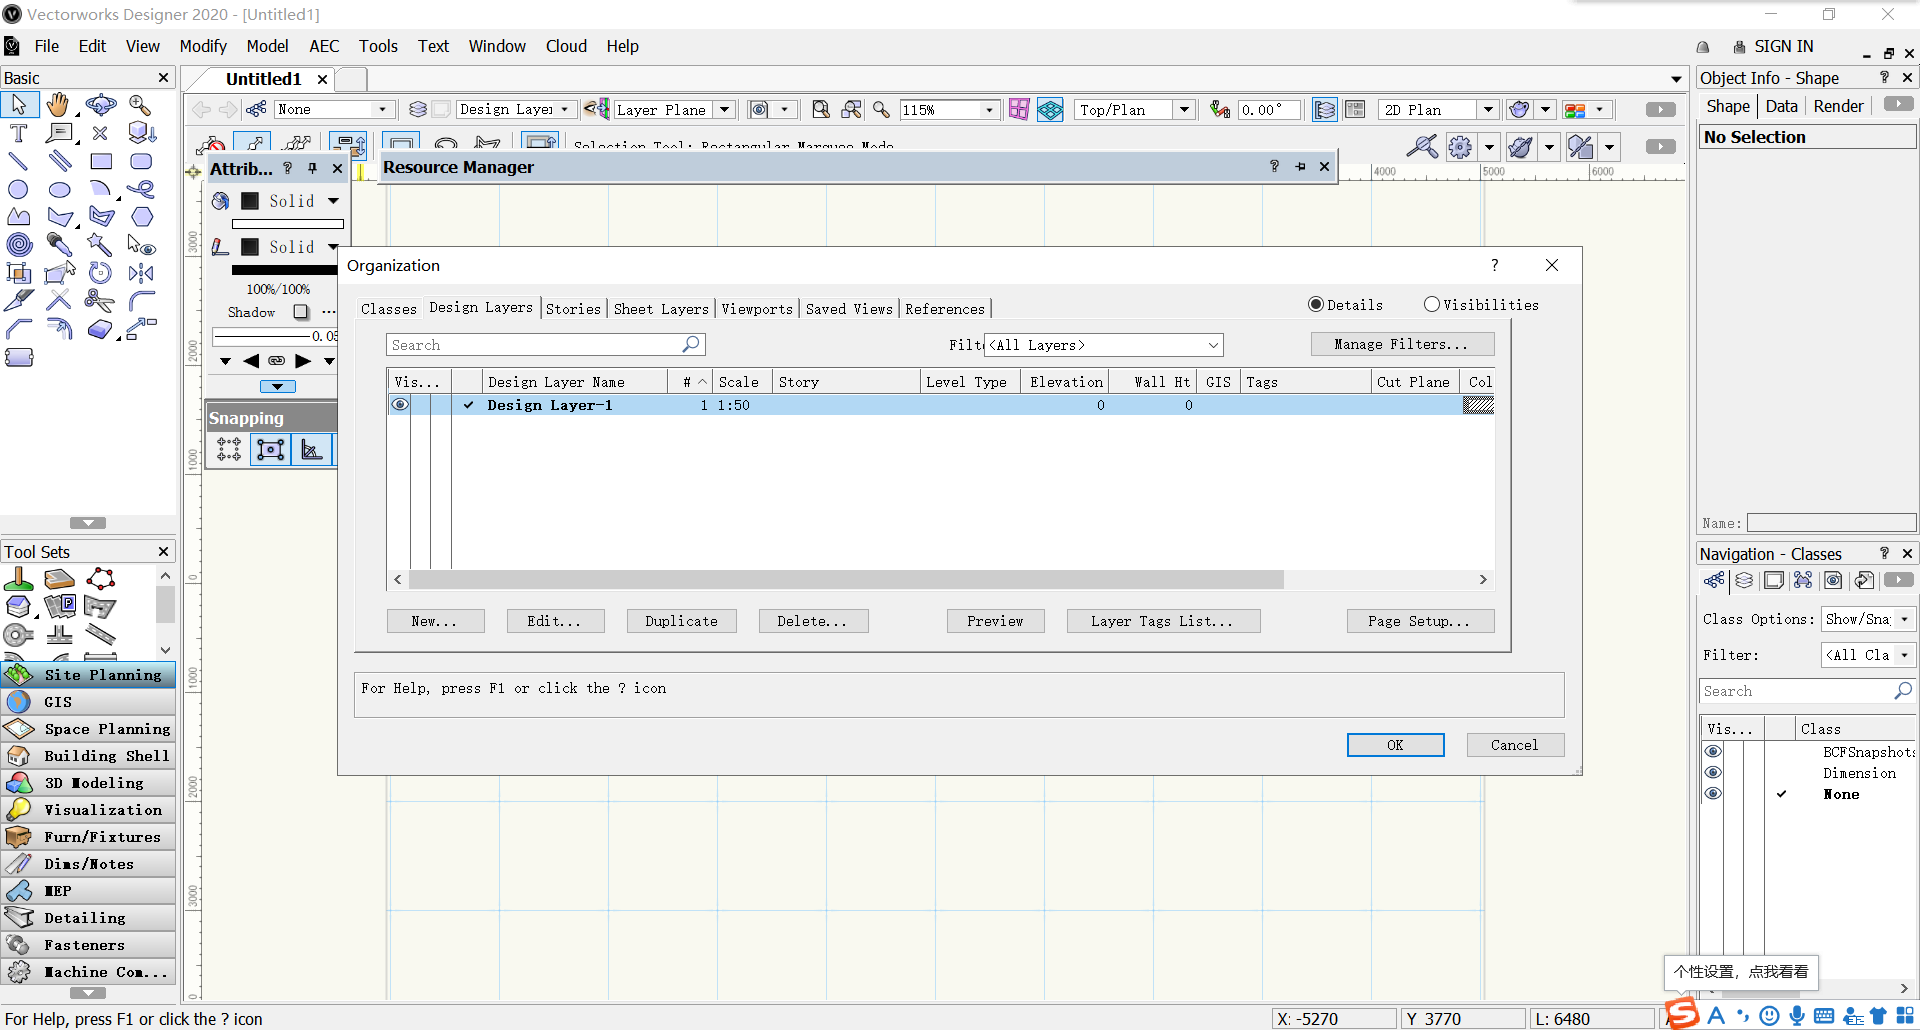The image size is (1920, 1030).
Task: Select the Oval tool
Action: click(60, 189)
